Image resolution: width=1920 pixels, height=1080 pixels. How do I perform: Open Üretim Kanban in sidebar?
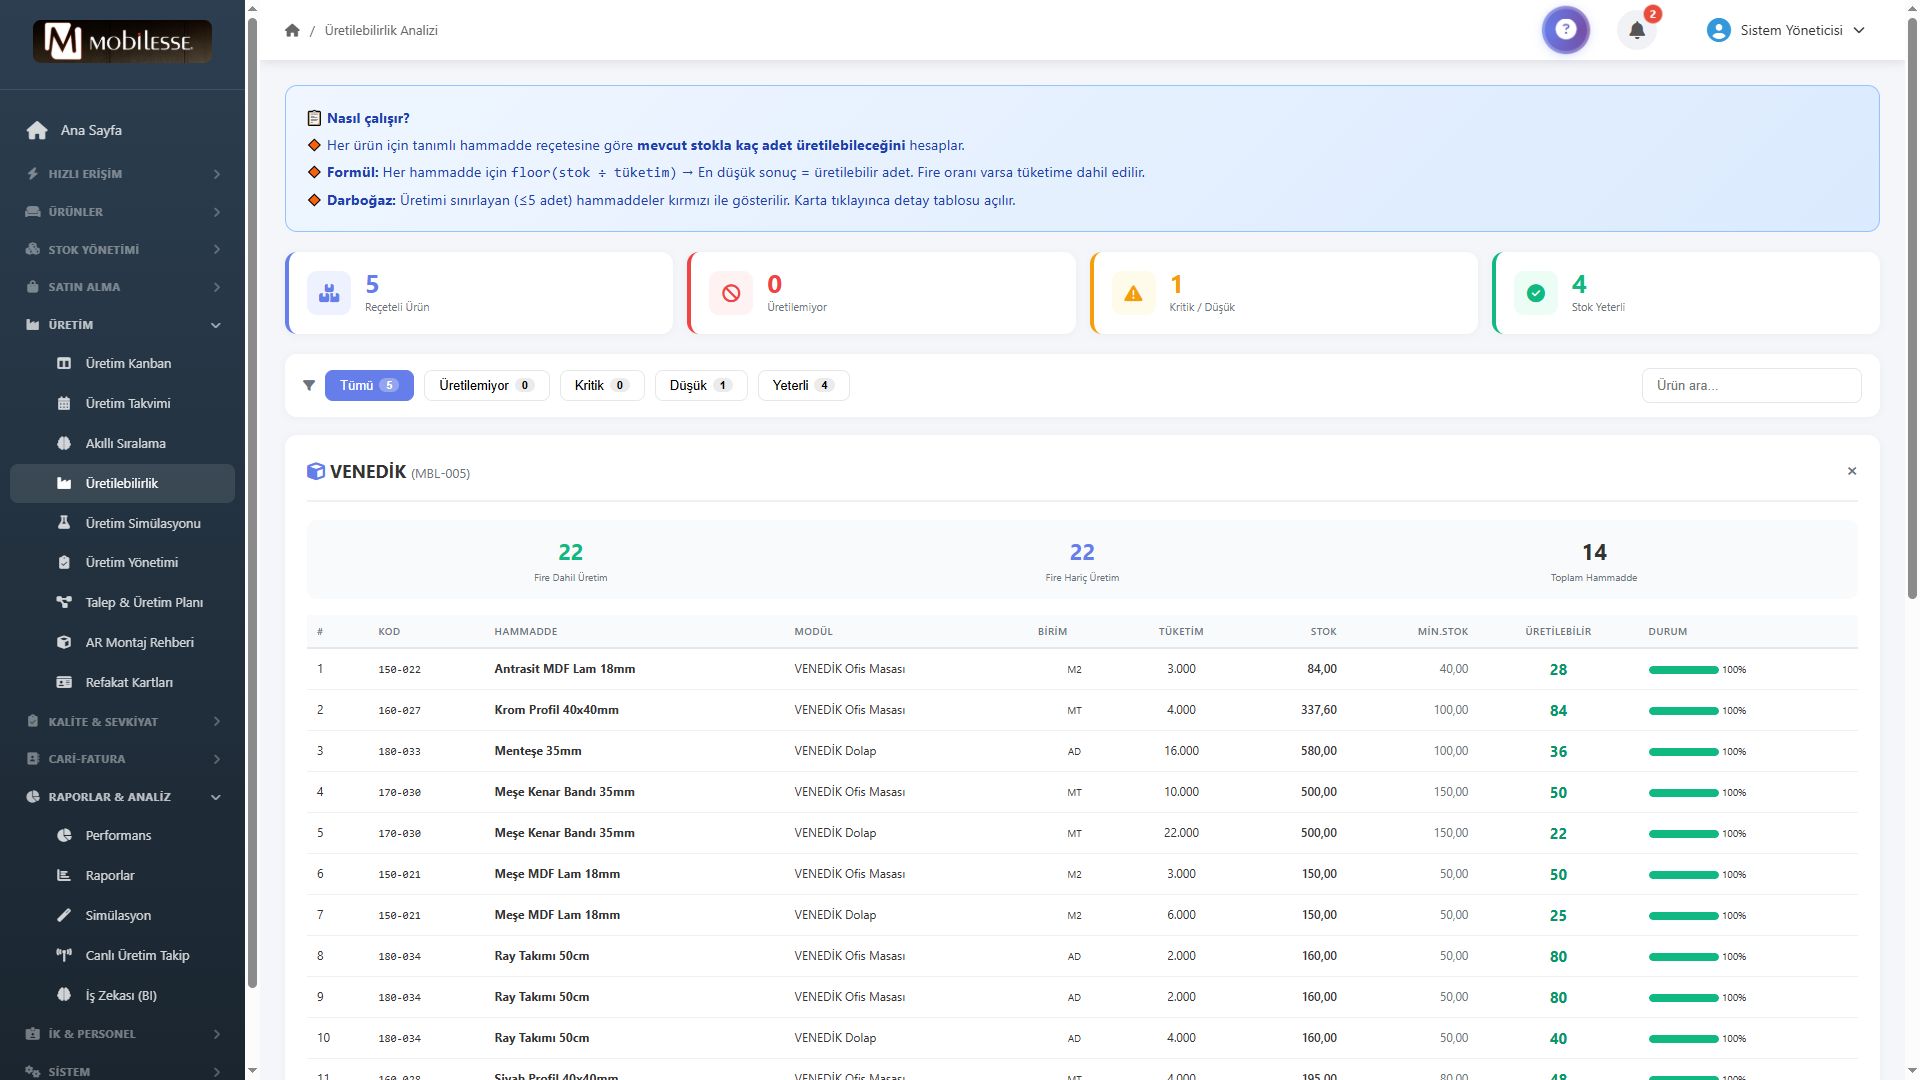[128, 363]
